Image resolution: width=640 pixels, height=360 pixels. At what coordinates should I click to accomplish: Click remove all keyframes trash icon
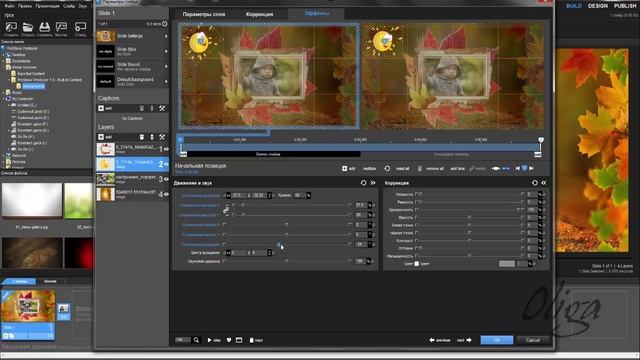tap(420, 168)
